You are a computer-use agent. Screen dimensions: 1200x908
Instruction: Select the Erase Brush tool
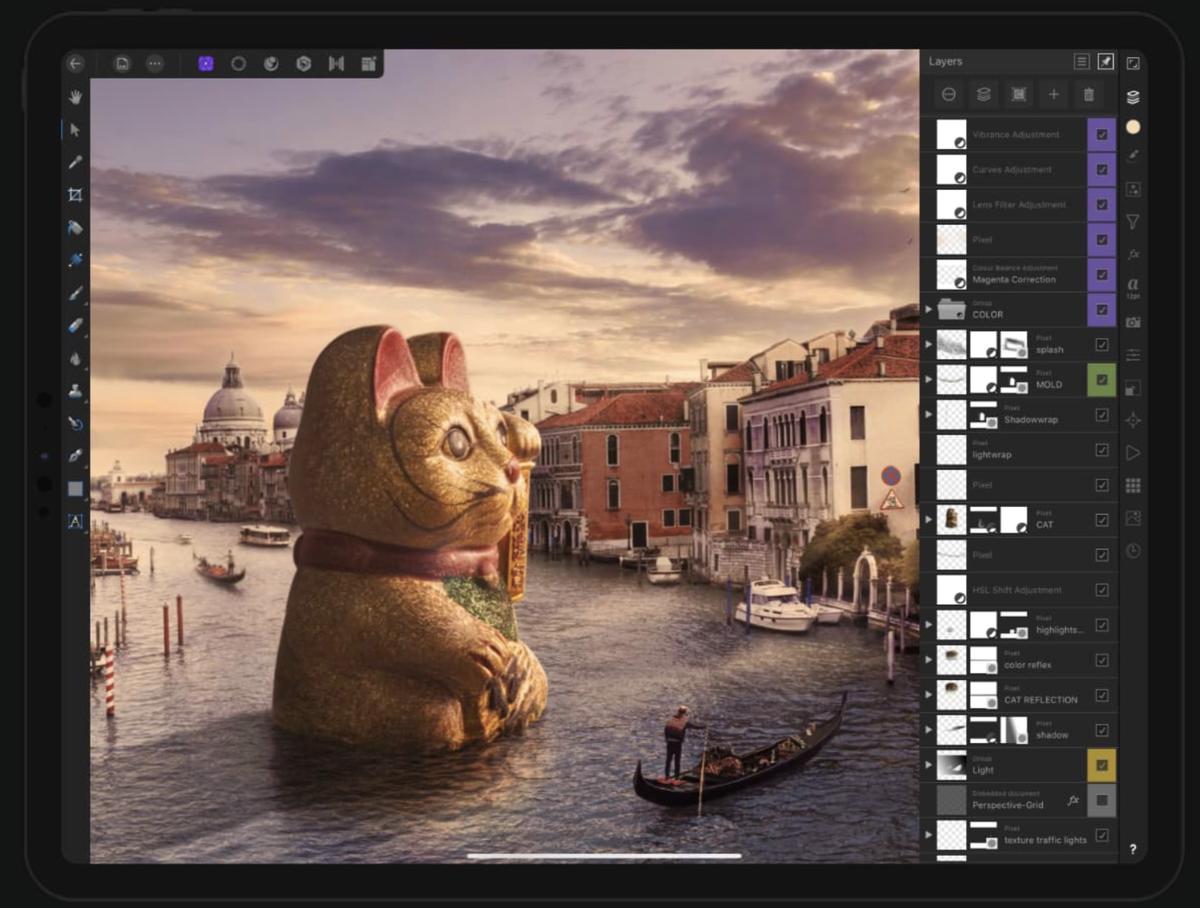point(75,326)
